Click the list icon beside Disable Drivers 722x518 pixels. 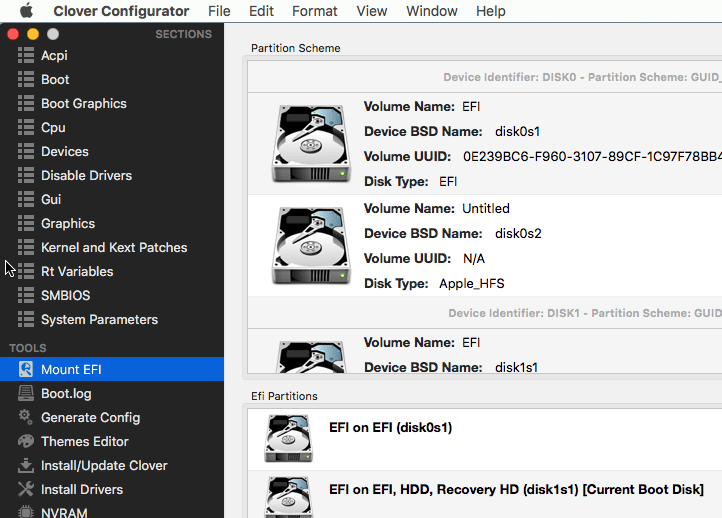tap(26, 175)
